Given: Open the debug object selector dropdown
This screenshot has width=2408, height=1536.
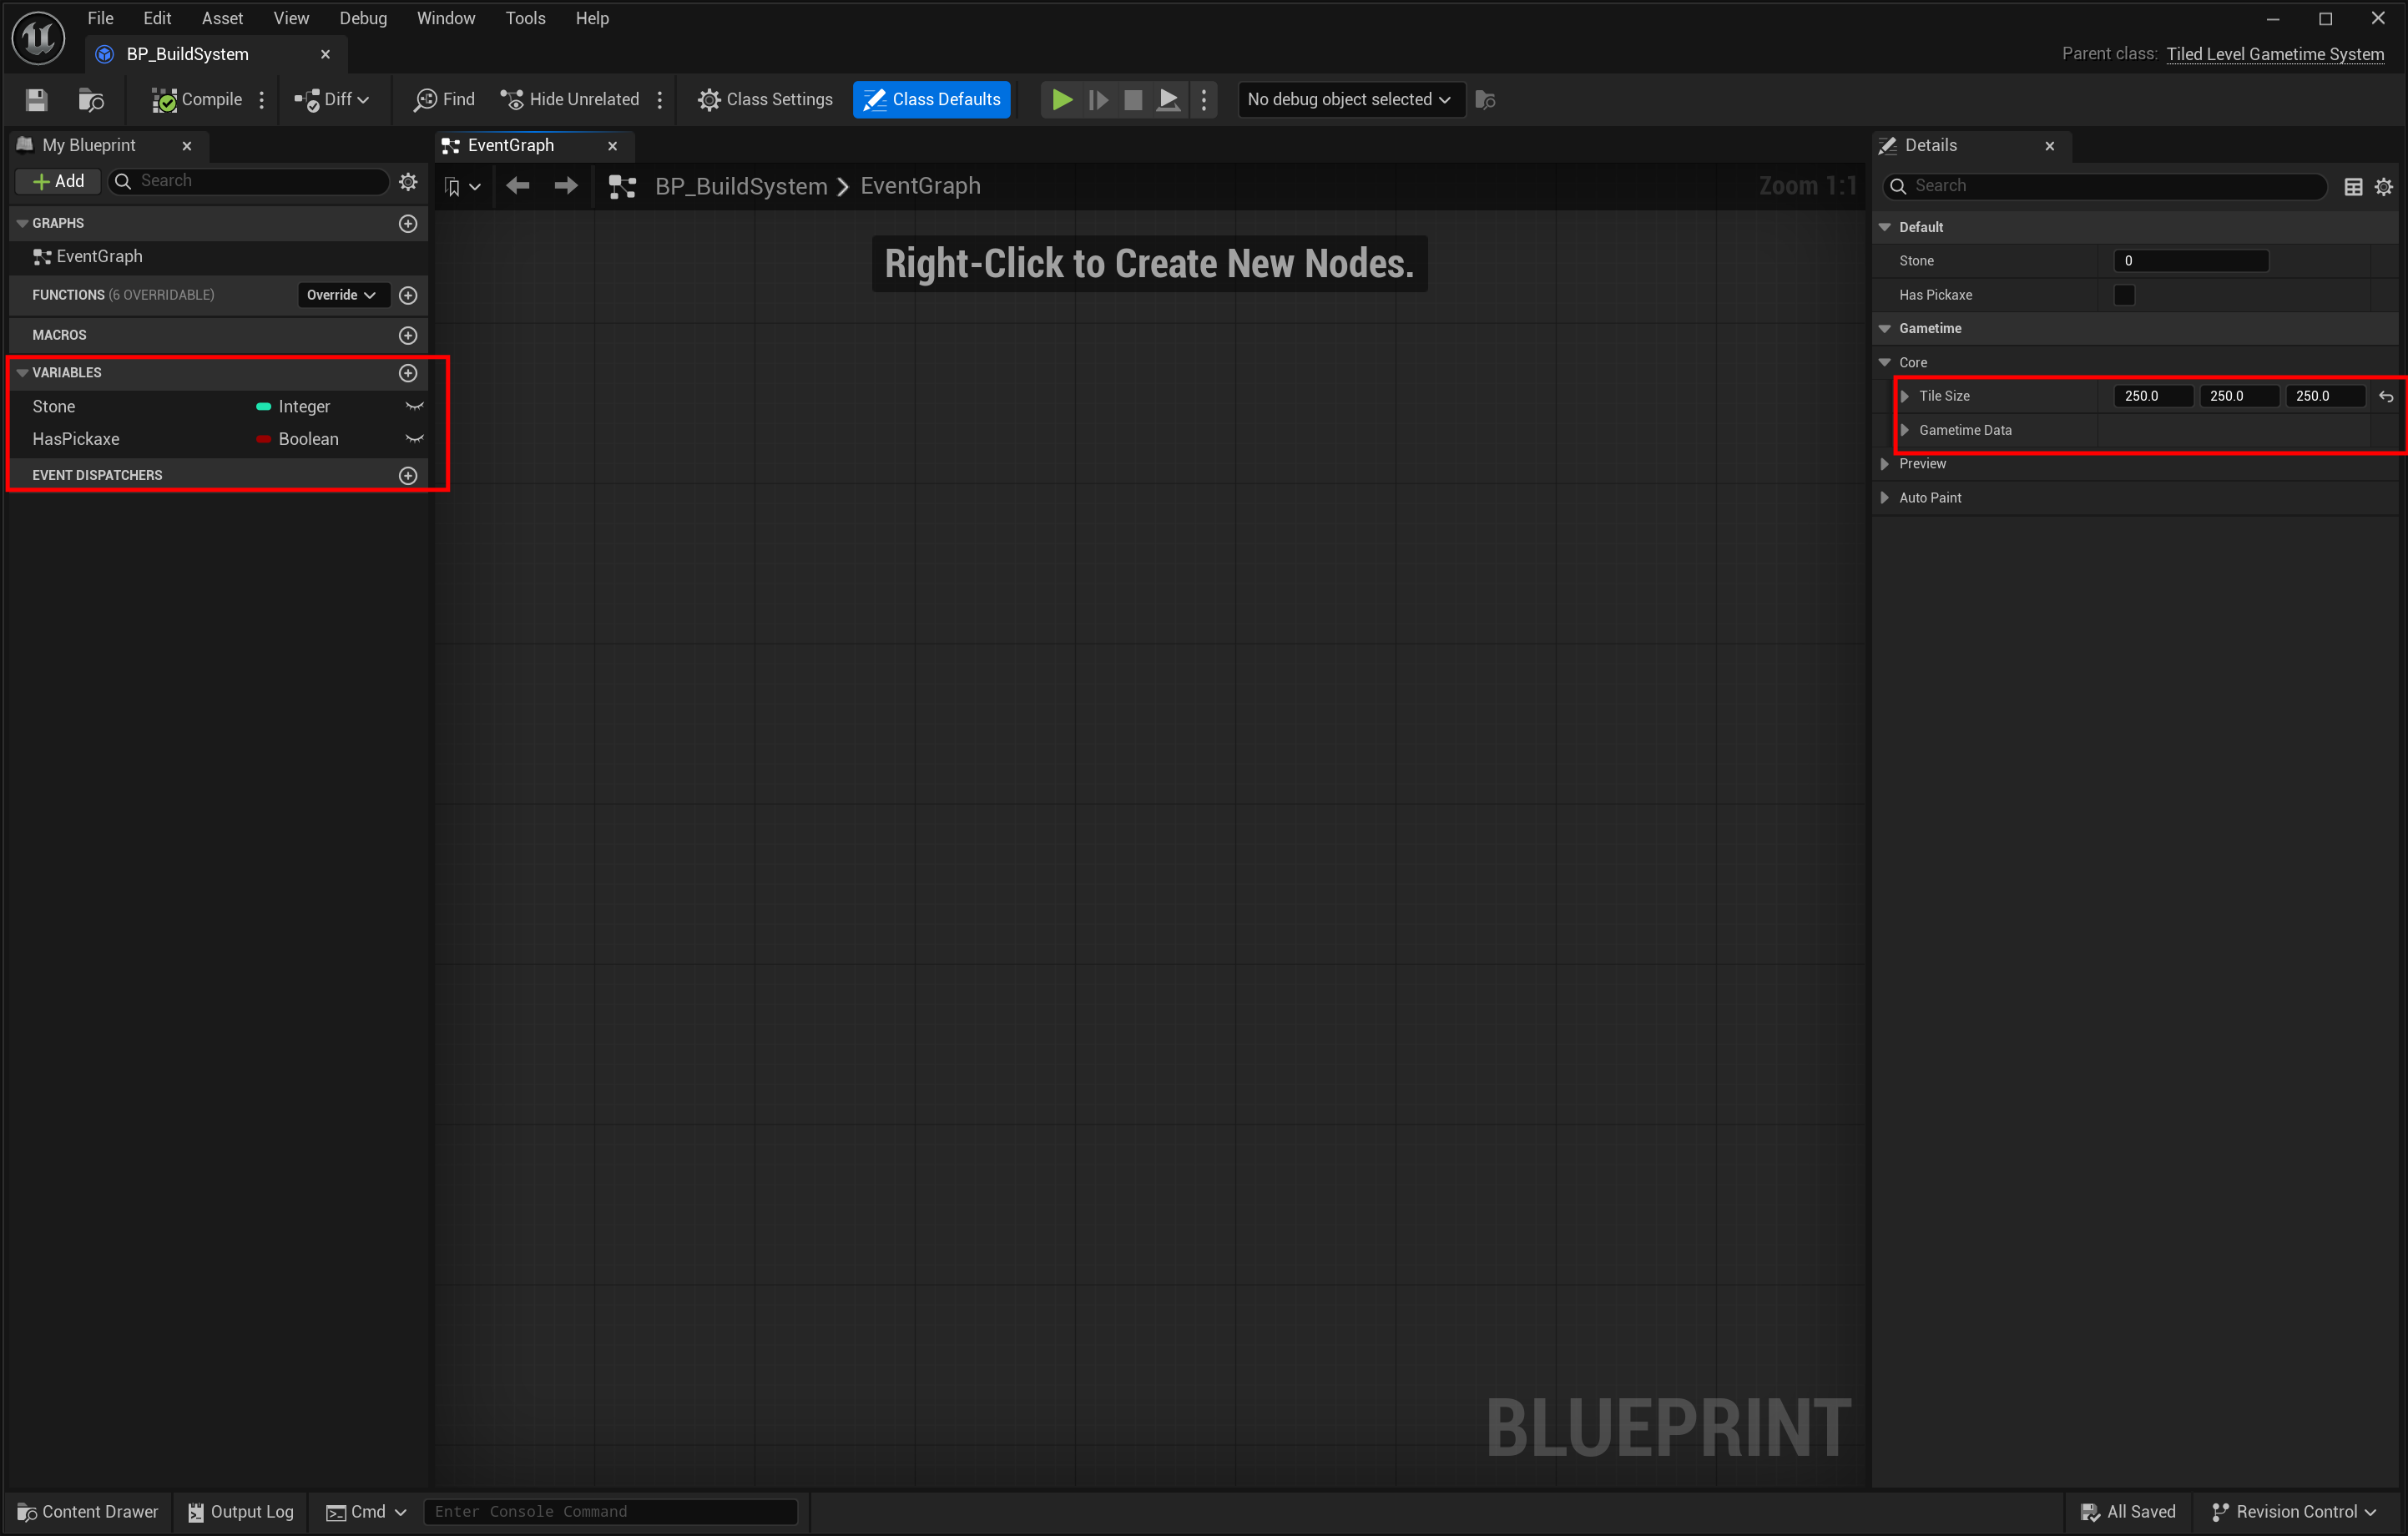Looking at the screenshot, I should coord(1350,99).
